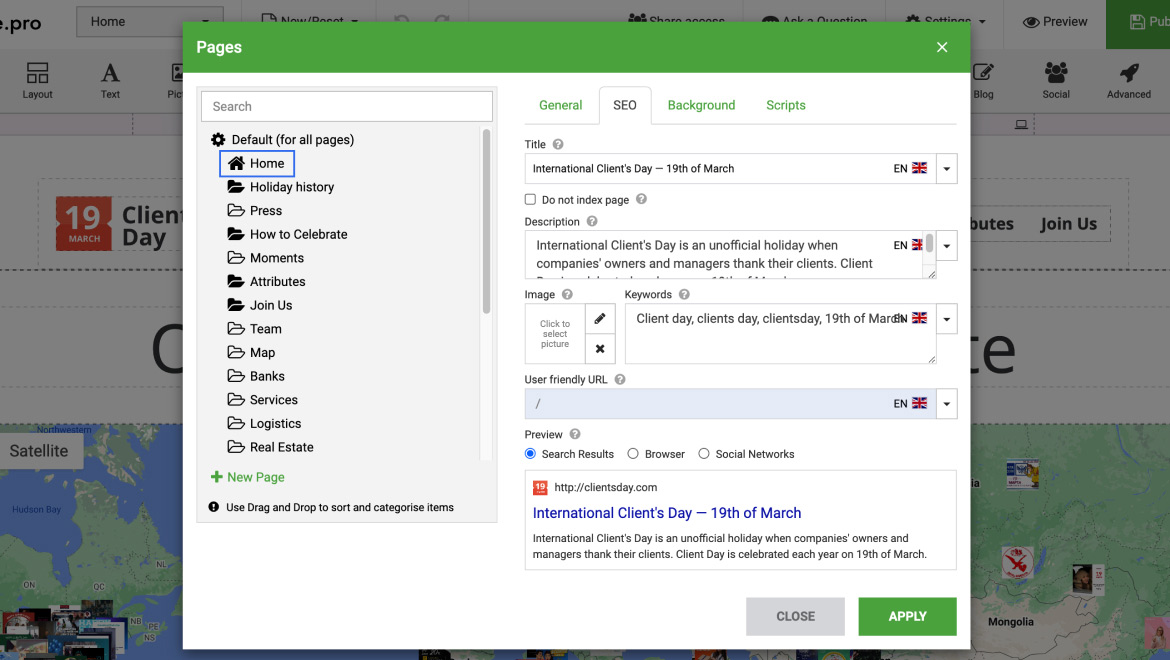
Task: Expand the Title language dropdown arrow
Action: pyautogui.click(x=947, y=169)
